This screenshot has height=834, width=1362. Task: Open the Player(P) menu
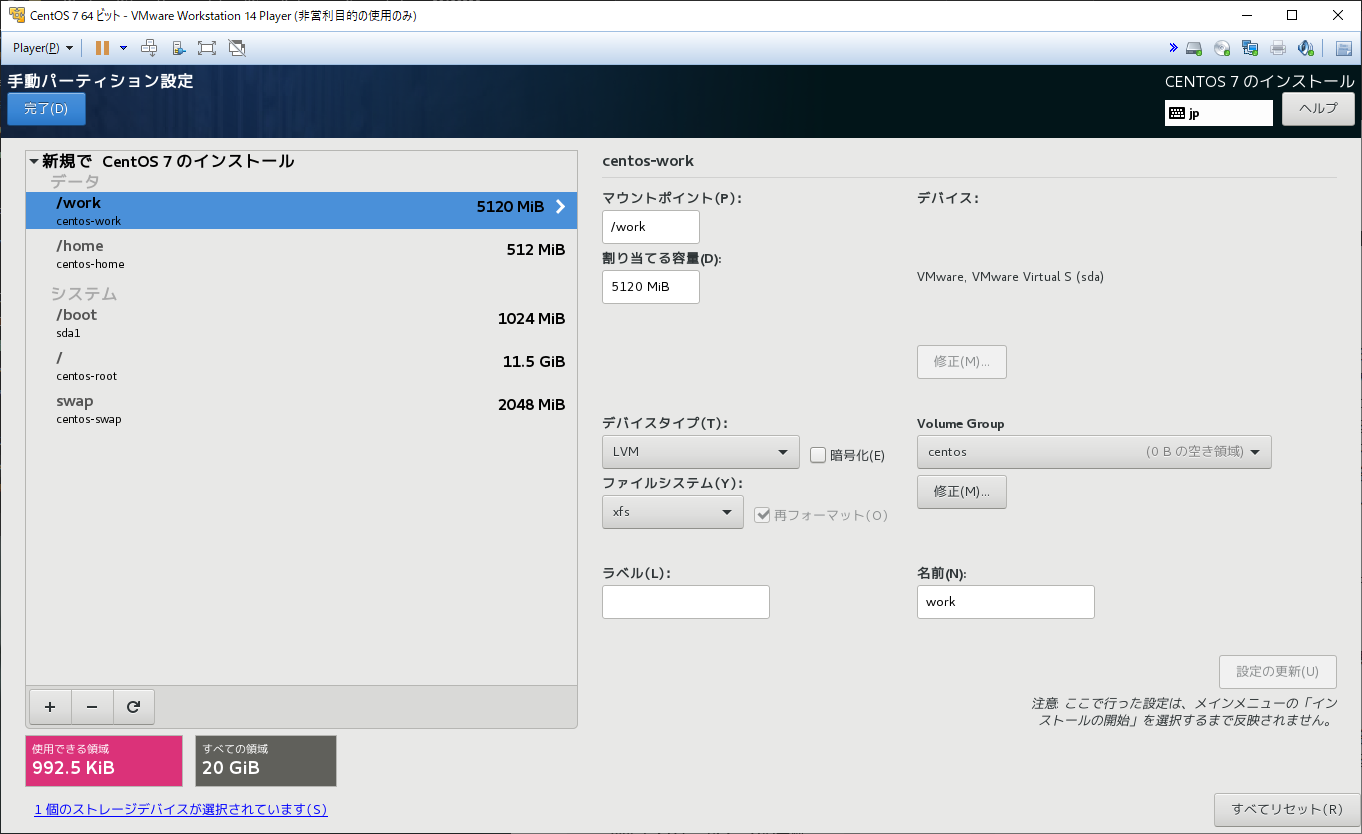[x=42, y=48]
